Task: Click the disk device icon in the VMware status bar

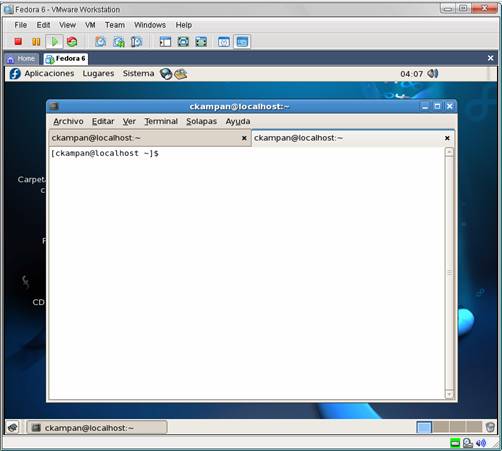Action: click(x=468, y=443)
